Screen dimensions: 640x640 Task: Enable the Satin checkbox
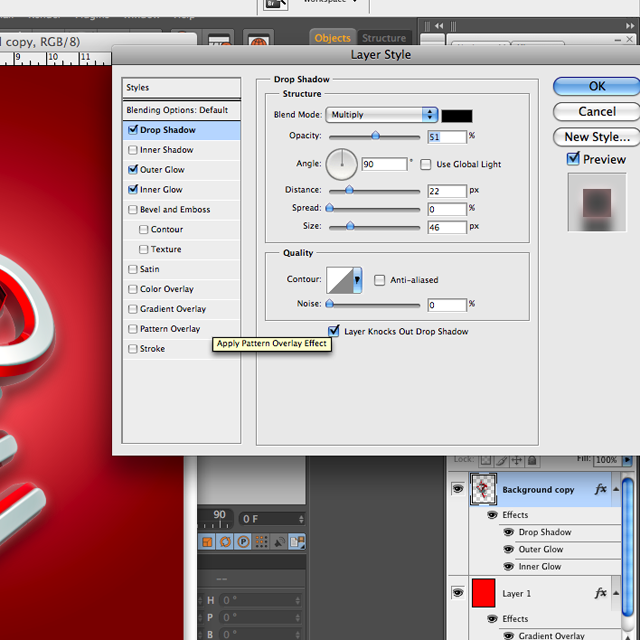(x=133, y=269)
